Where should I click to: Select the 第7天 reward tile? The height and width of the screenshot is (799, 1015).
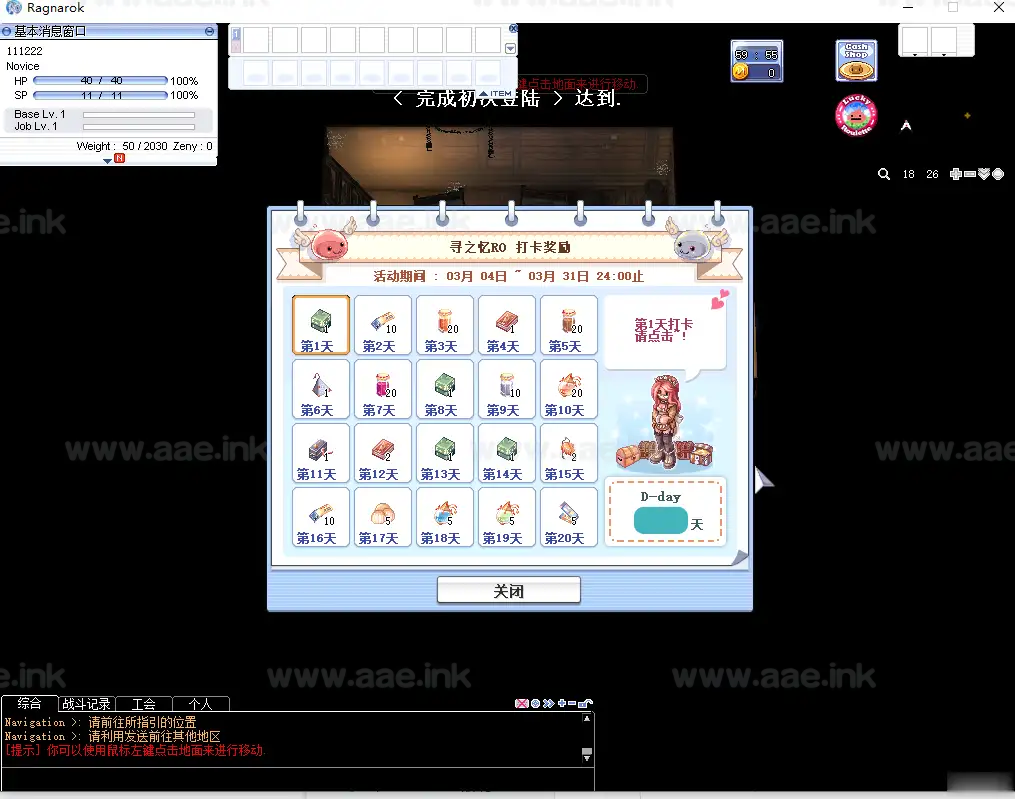(383, 389)
